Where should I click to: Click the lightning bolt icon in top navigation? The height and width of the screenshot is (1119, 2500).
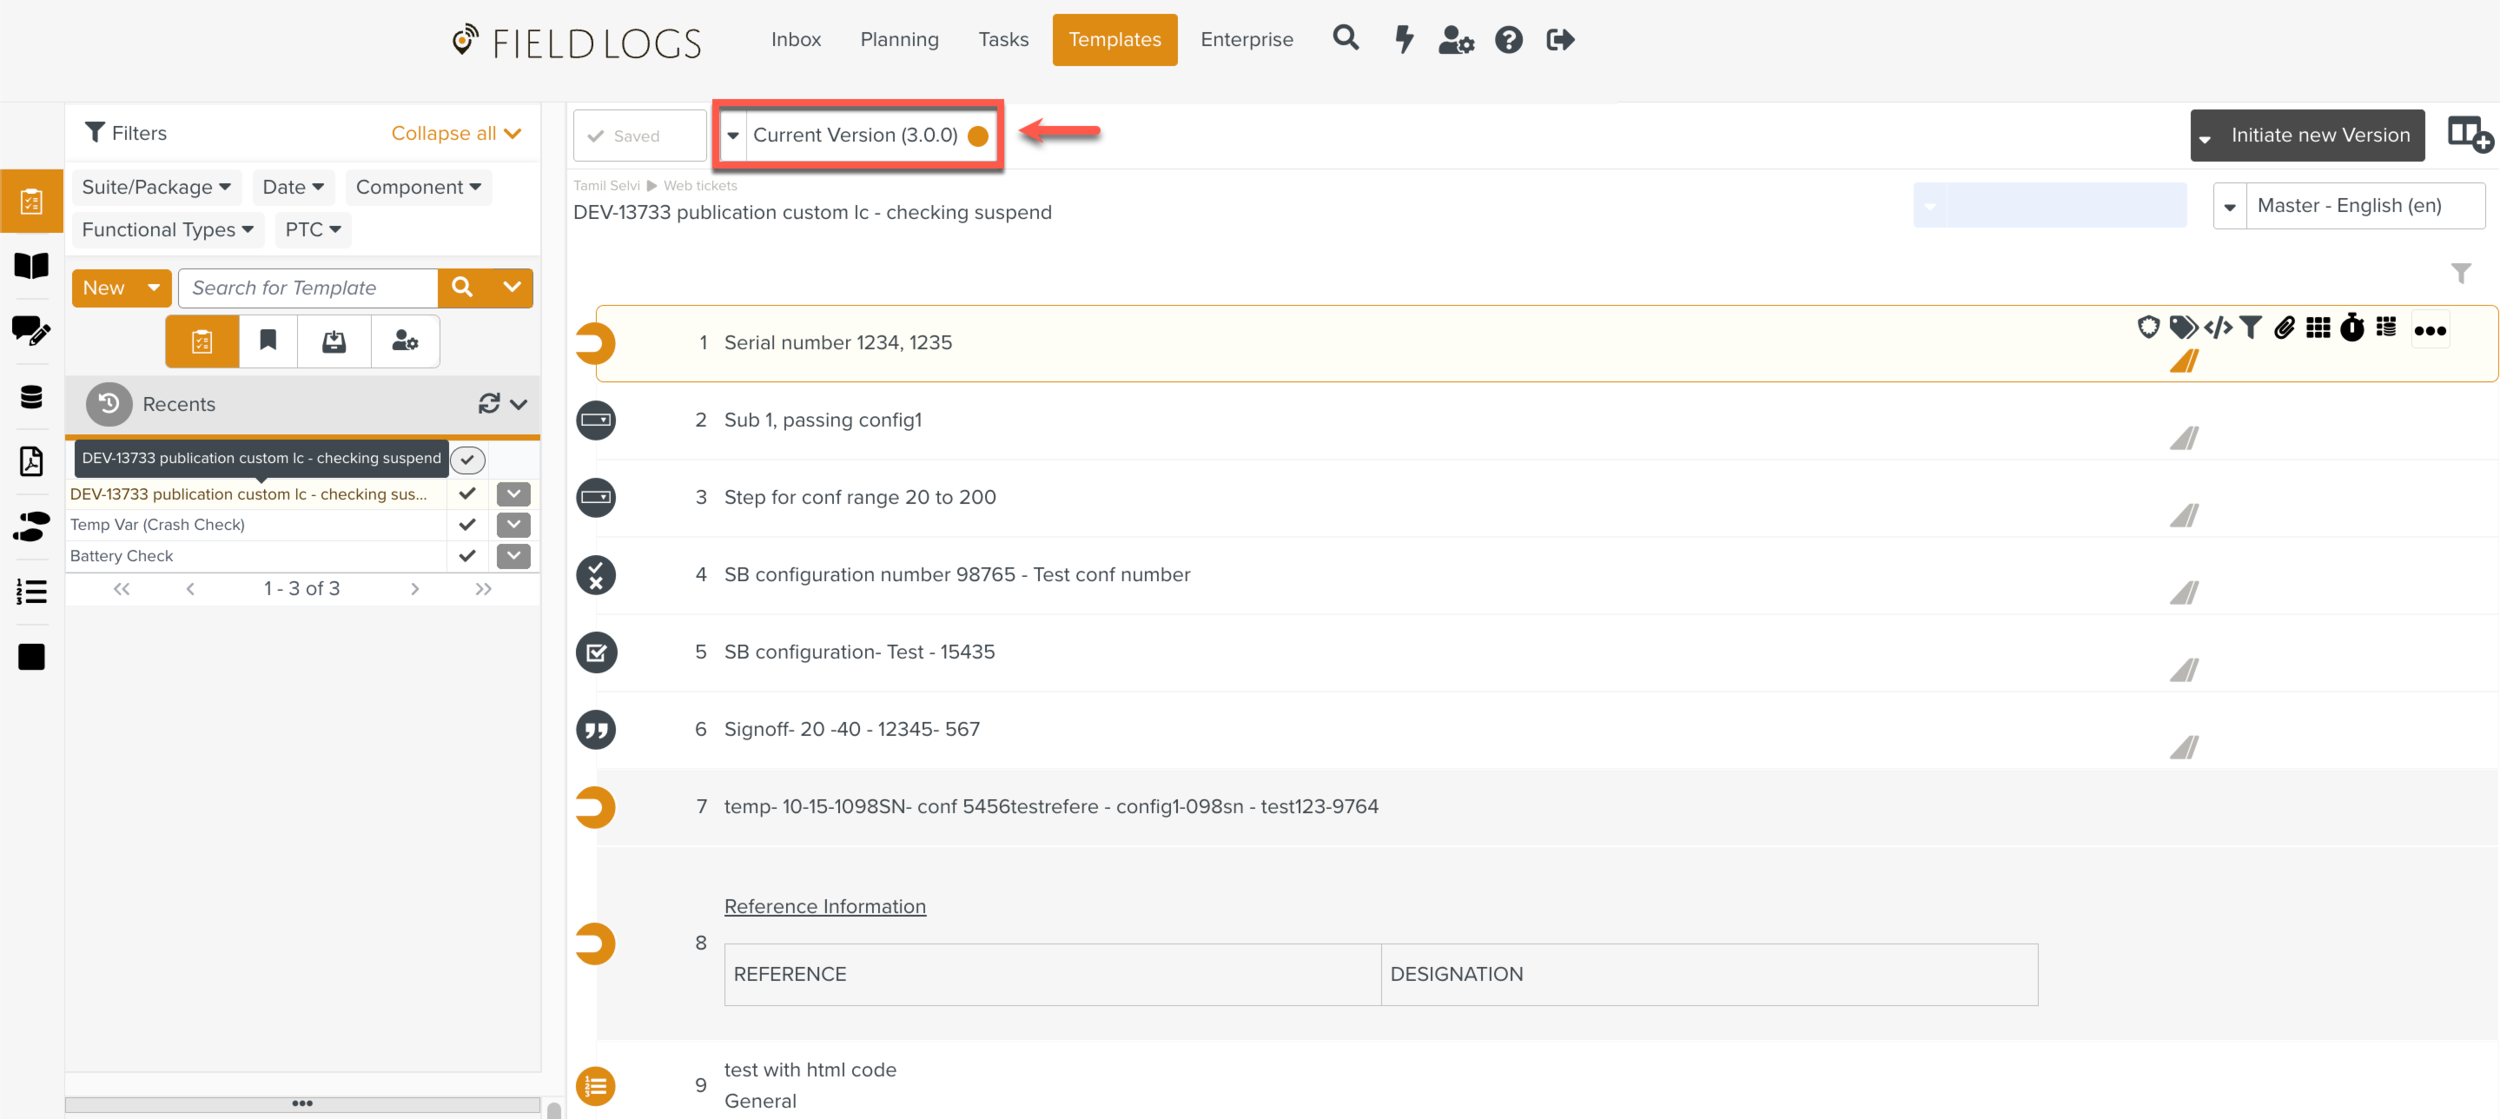(1404, 40)
